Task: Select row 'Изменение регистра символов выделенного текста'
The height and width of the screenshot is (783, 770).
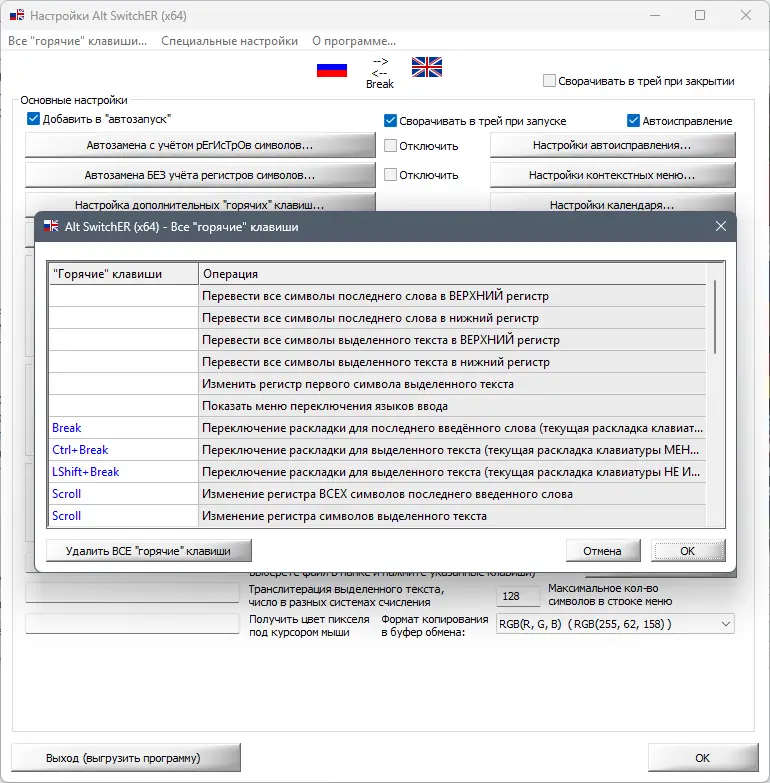Action: [x=378, y=516]
